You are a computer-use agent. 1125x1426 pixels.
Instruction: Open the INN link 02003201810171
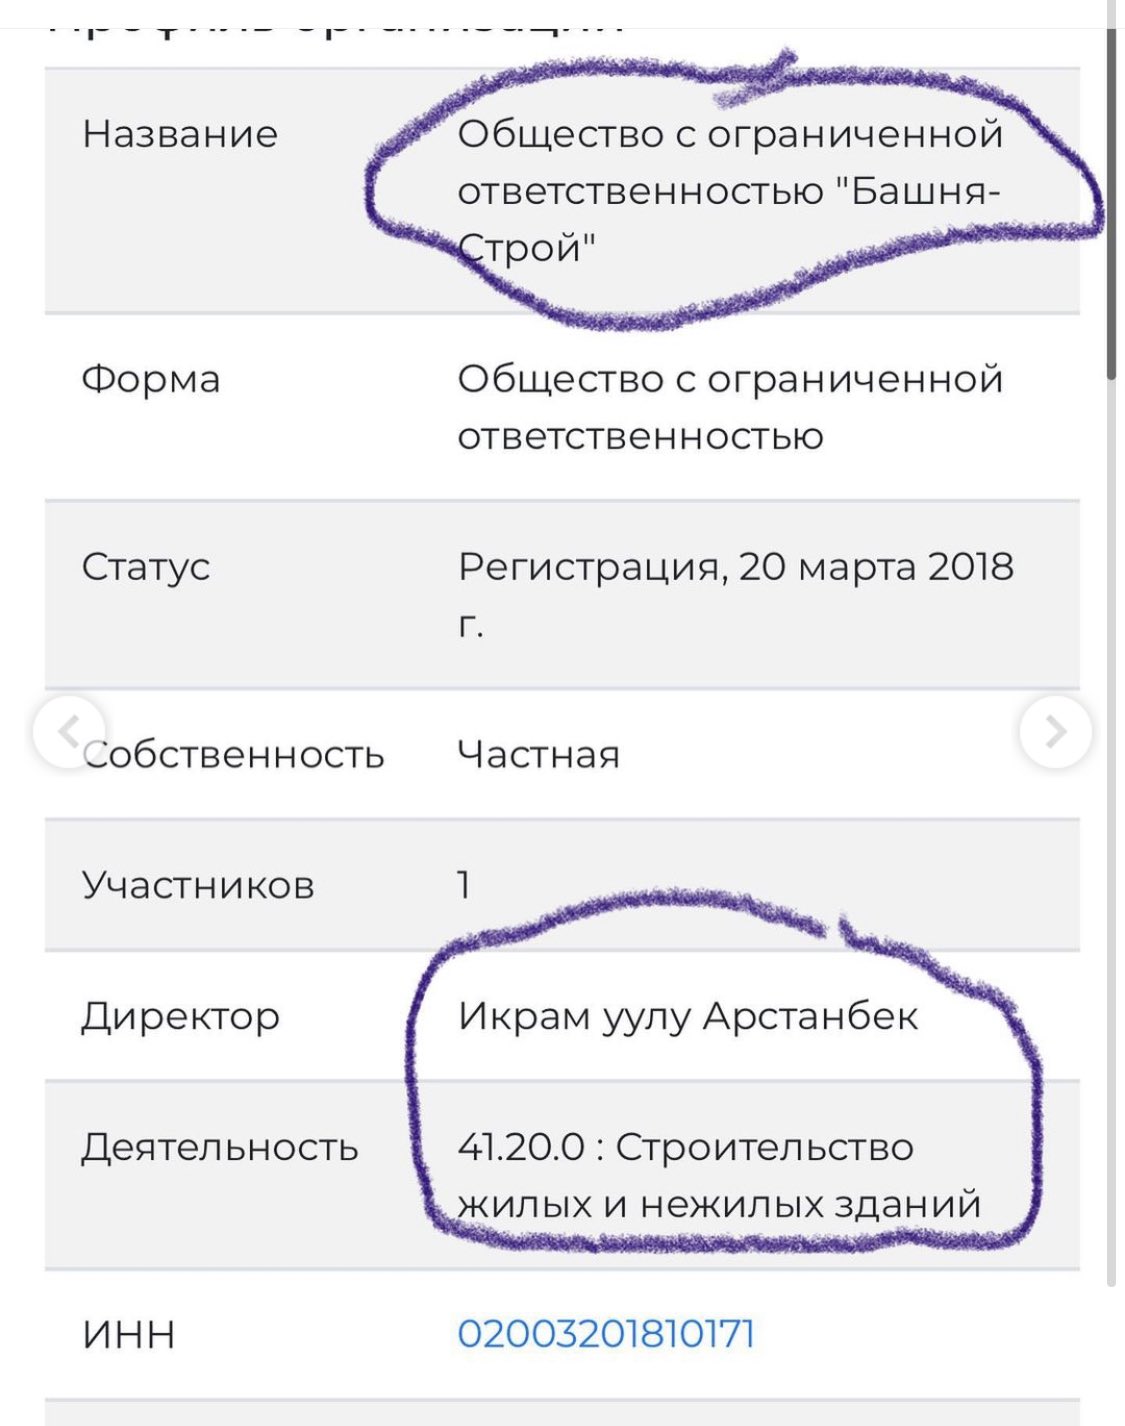point(606,1334)
